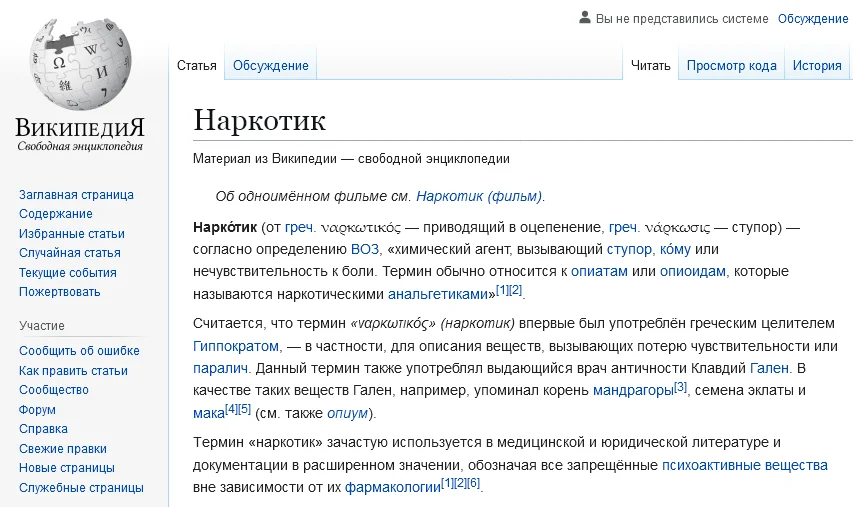Viewport: 853px width, 507px height.
Task: Open the фармакологии link
Action: tap(393, 487)
